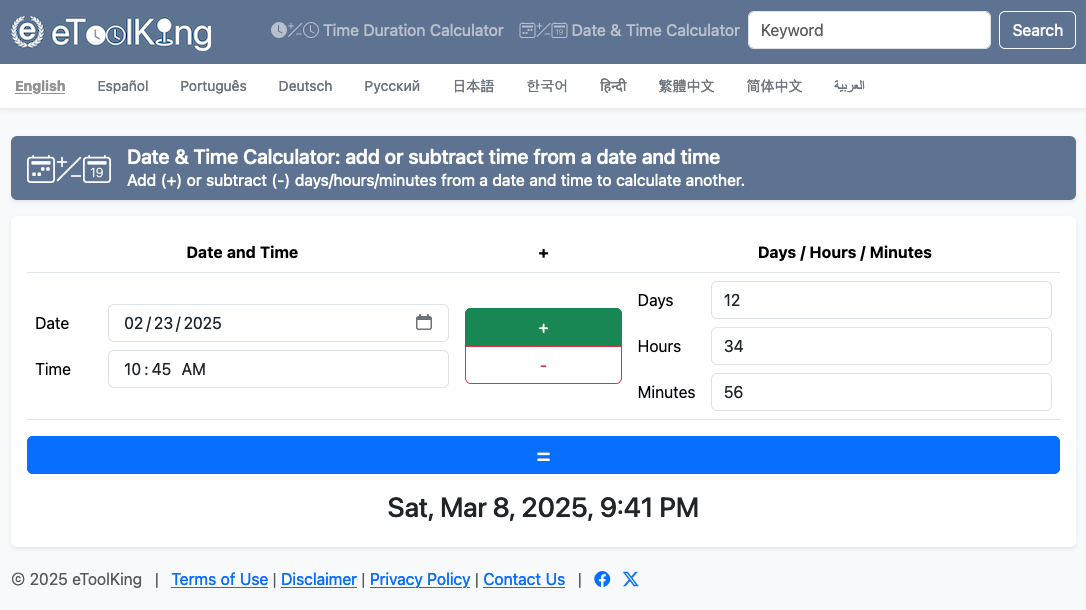
Task: Open the Terms of Use link
Action: click(219, 579)
